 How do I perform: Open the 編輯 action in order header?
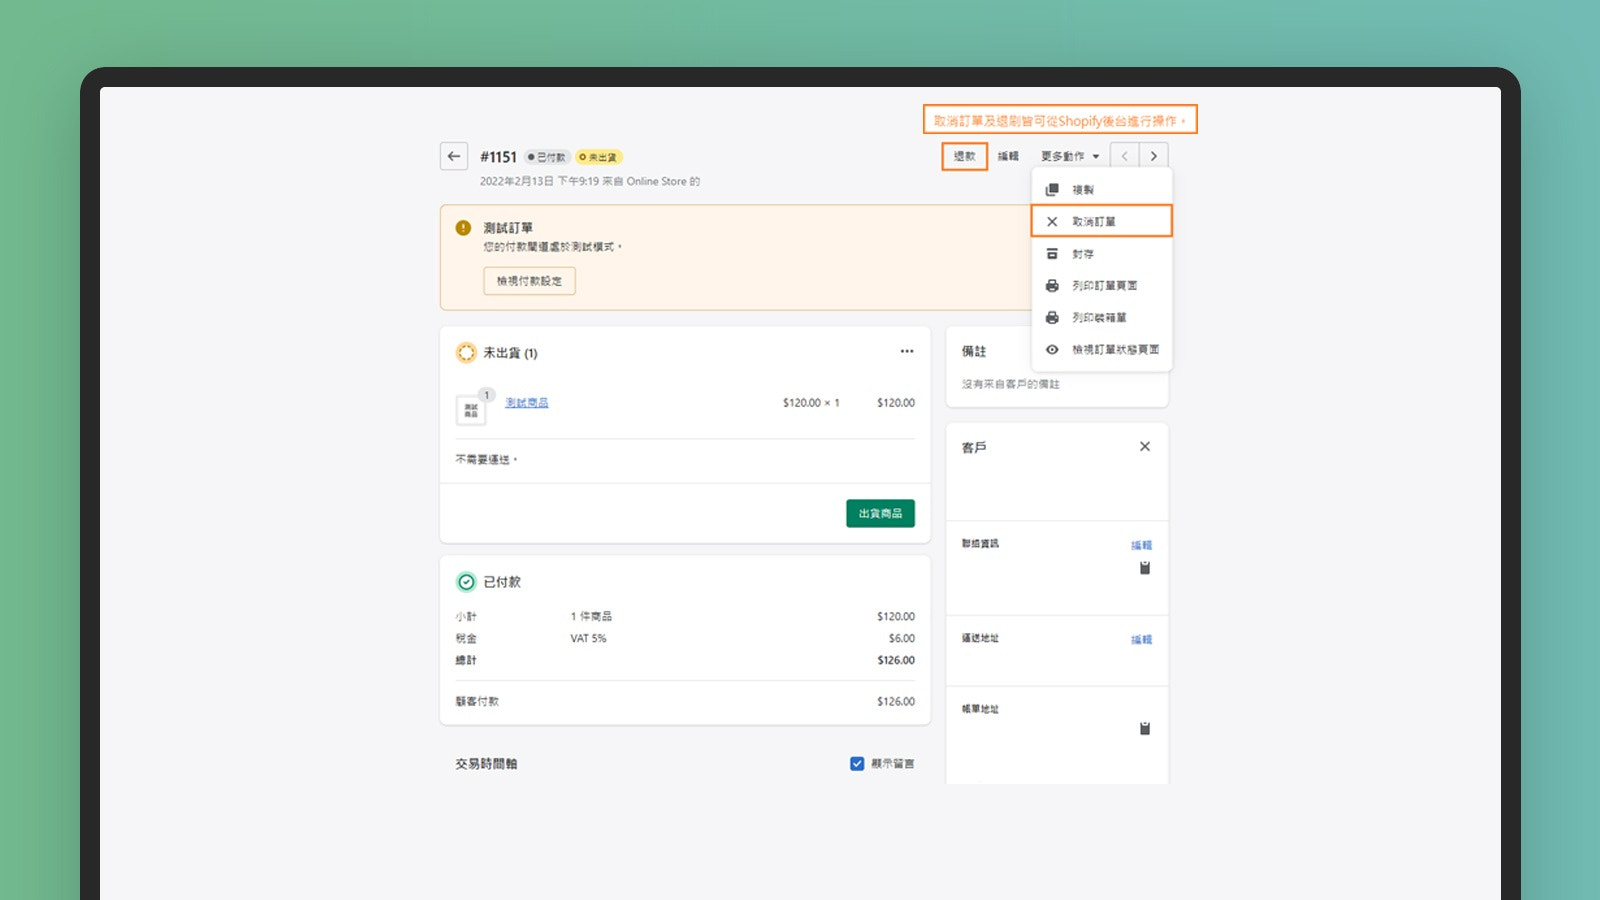1008,156
